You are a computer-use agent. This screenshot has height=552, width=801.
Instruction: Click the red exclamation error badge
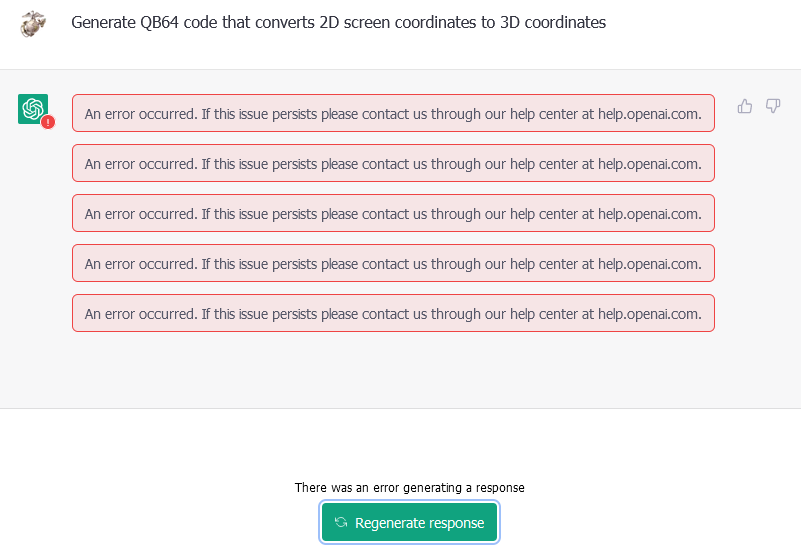(48, 122)
